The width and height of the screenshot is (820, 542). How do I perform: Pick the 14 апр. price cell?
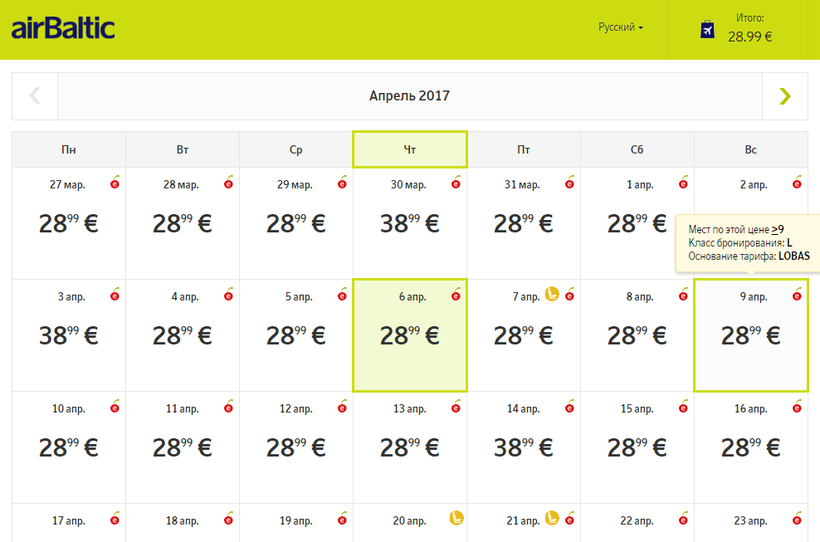click(x=523, y=447)
